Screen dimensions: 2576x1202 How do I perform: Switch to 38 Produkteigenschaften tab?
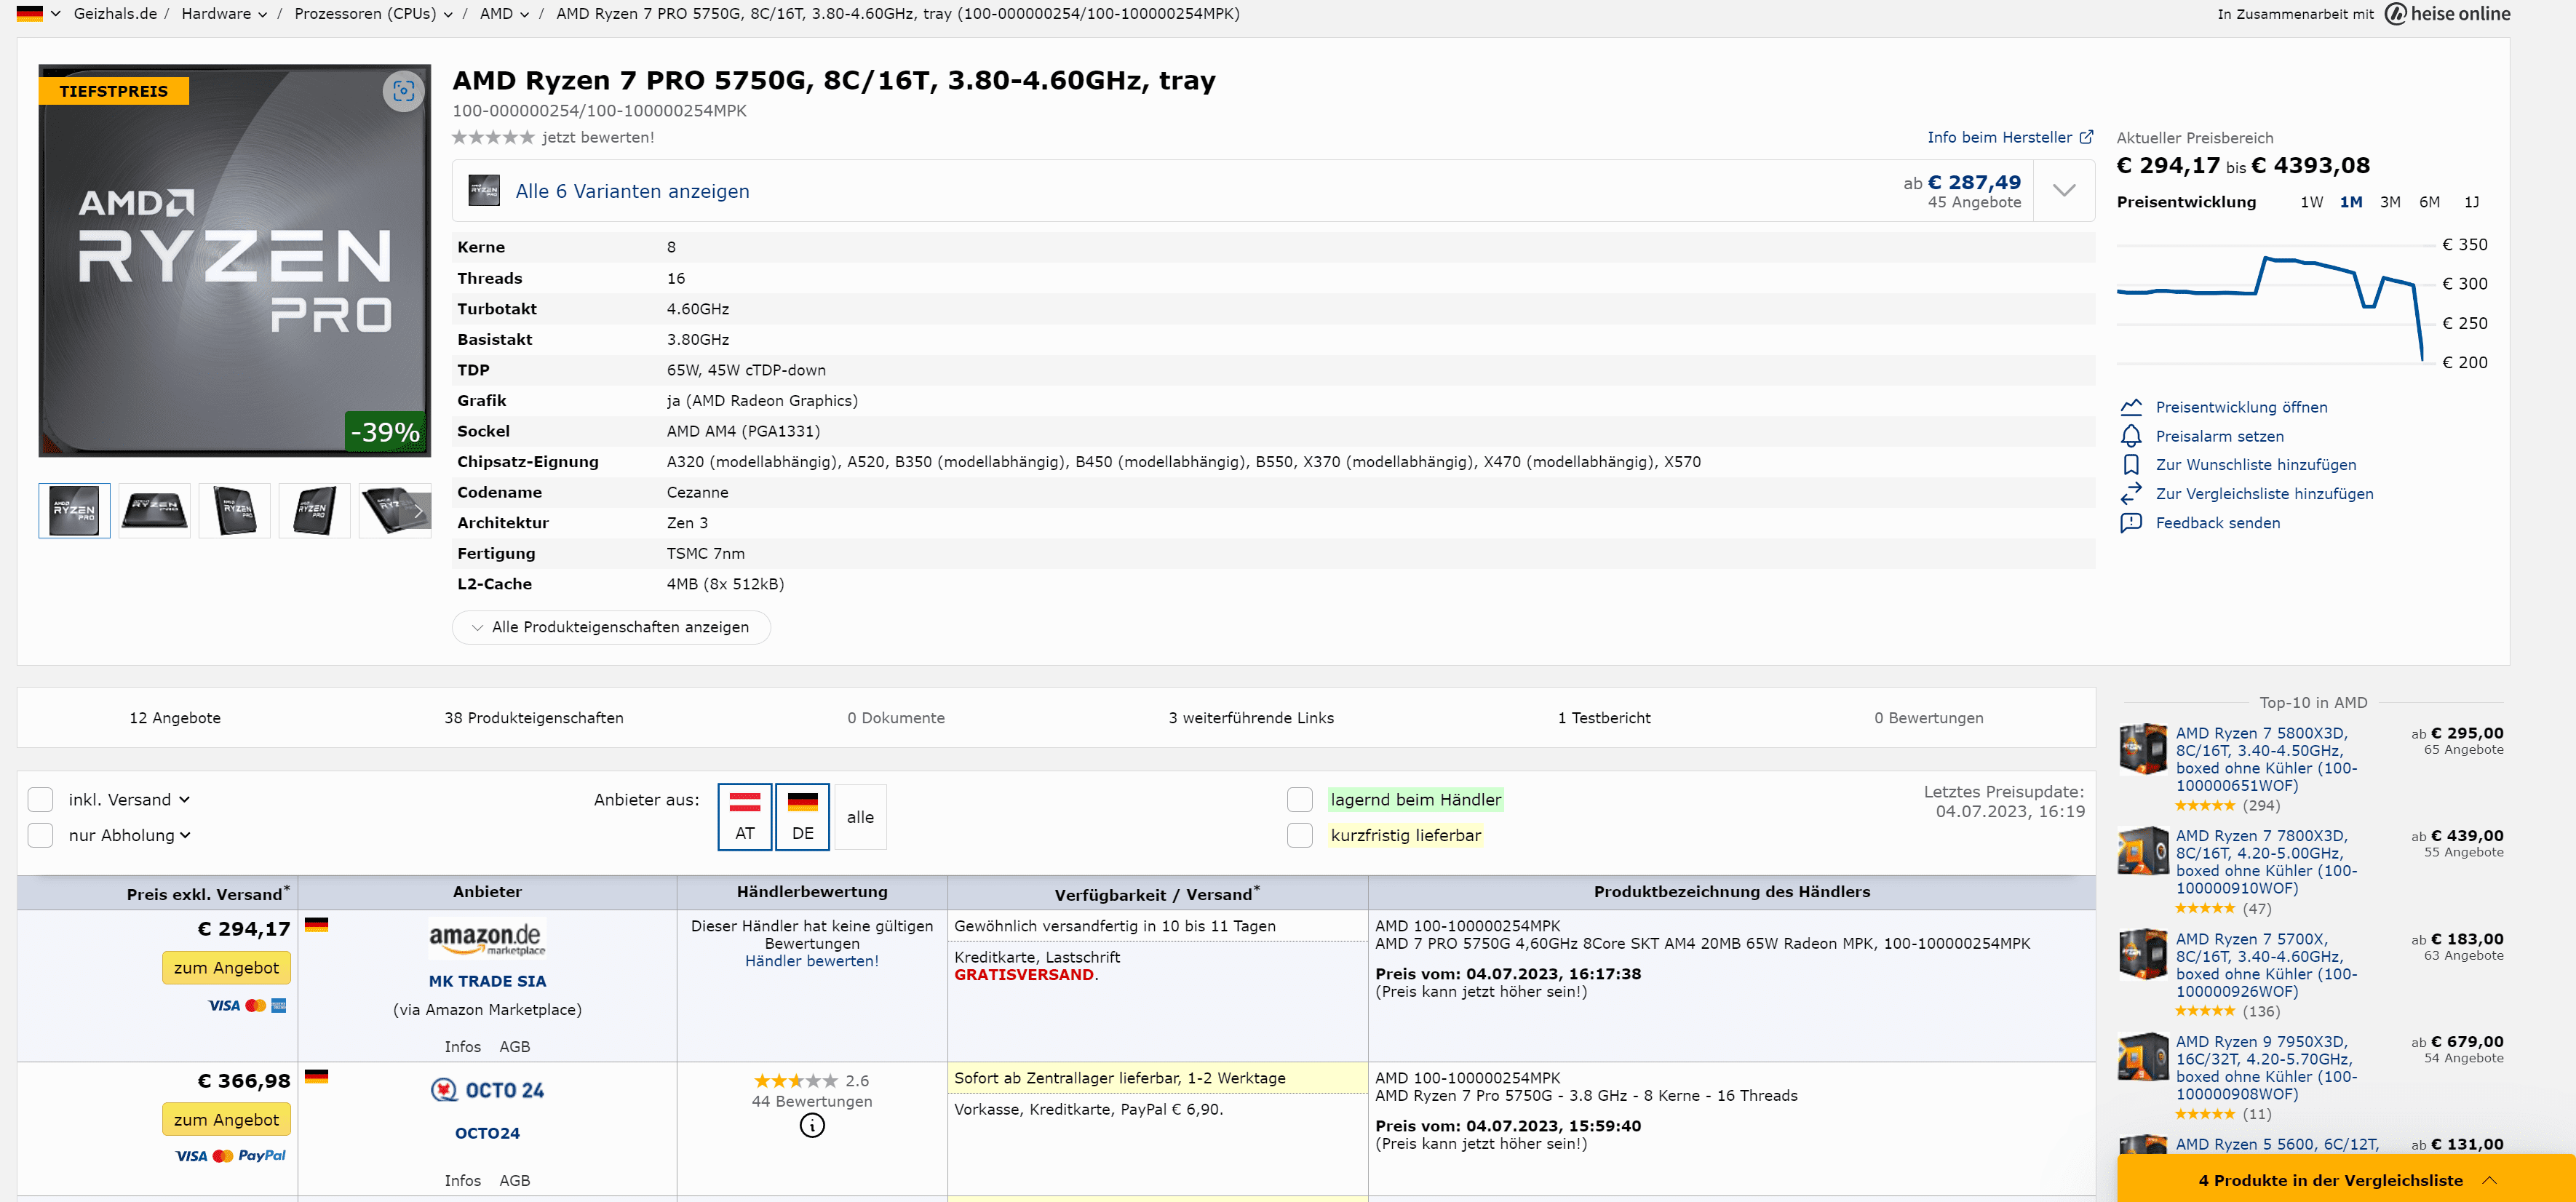pos(534,718)
